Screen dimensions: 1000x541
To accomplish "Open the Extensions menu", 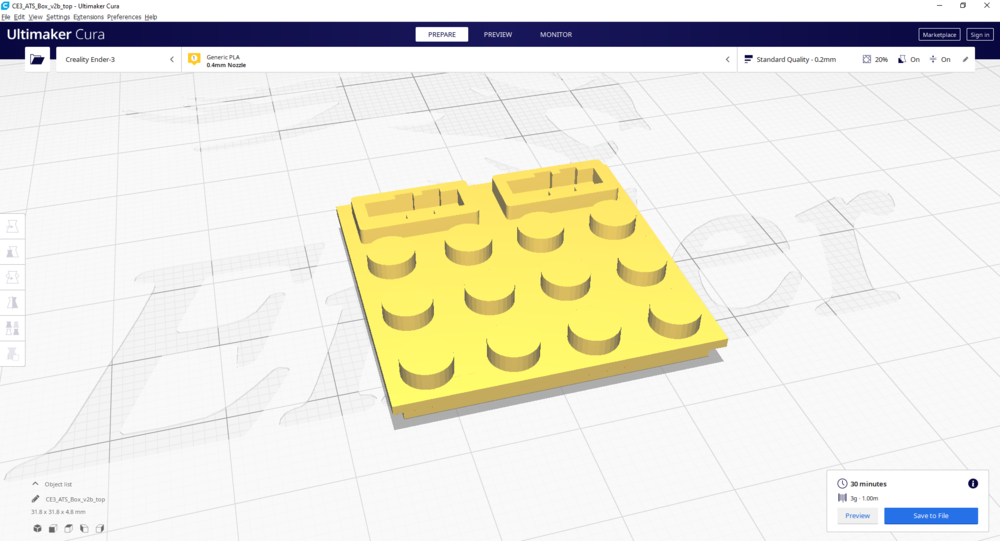I will pyautogui.click(x=88, y=17).
